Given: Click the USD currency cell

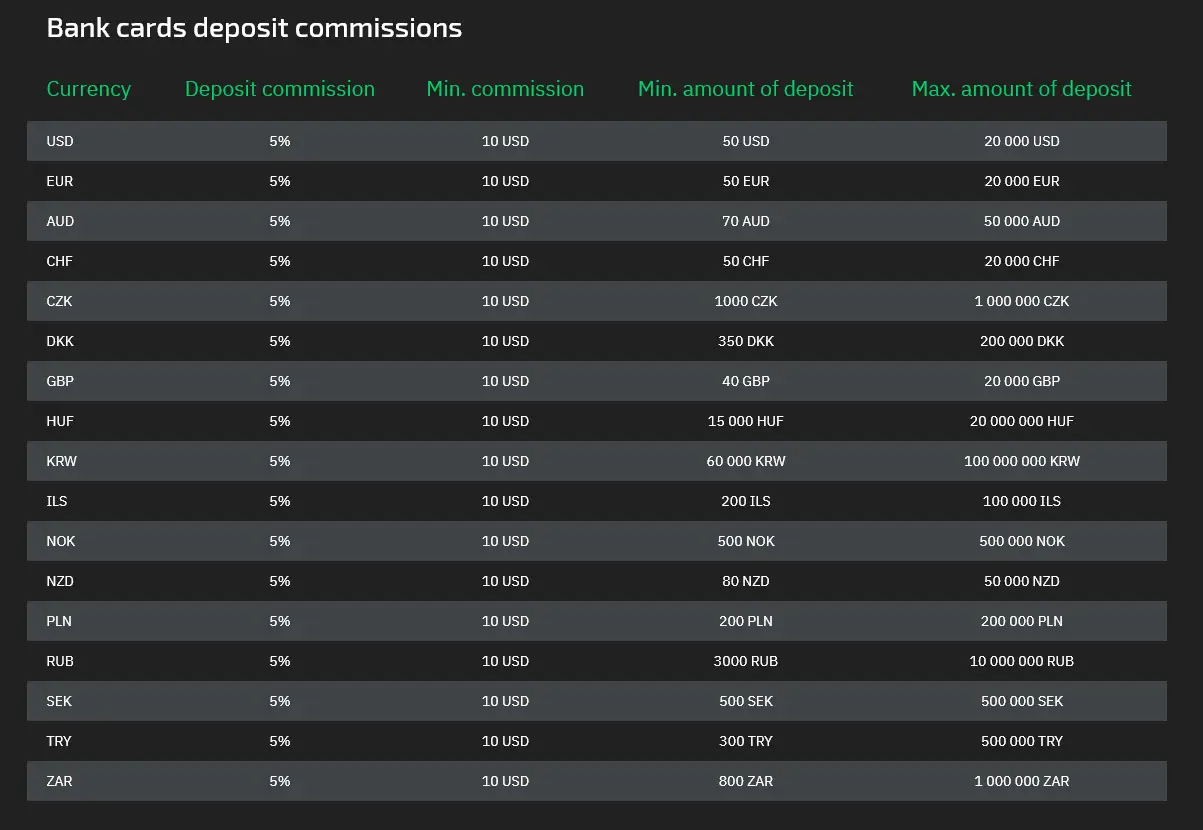Looking at the screenshot, I should pyautogui.click(x=60, y=141).
